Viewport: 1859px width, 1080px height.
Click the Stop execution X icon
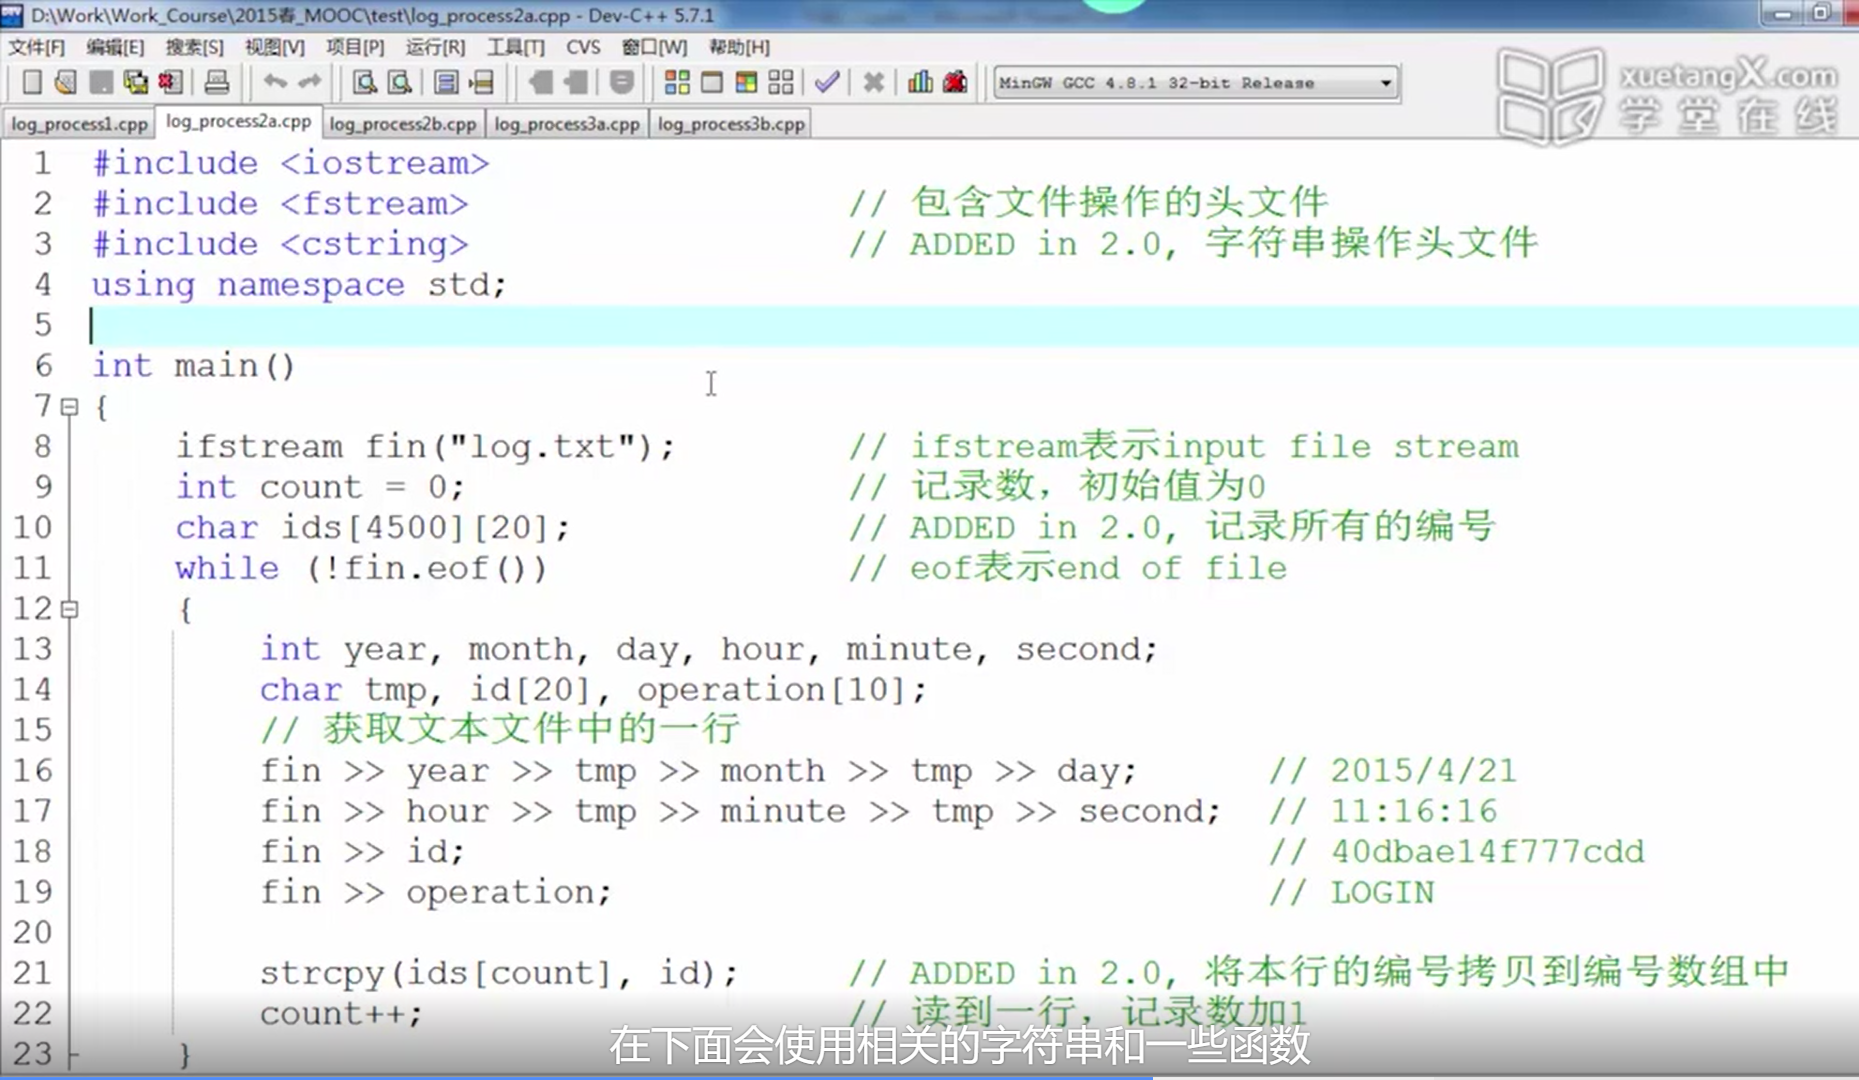(873, 83)
